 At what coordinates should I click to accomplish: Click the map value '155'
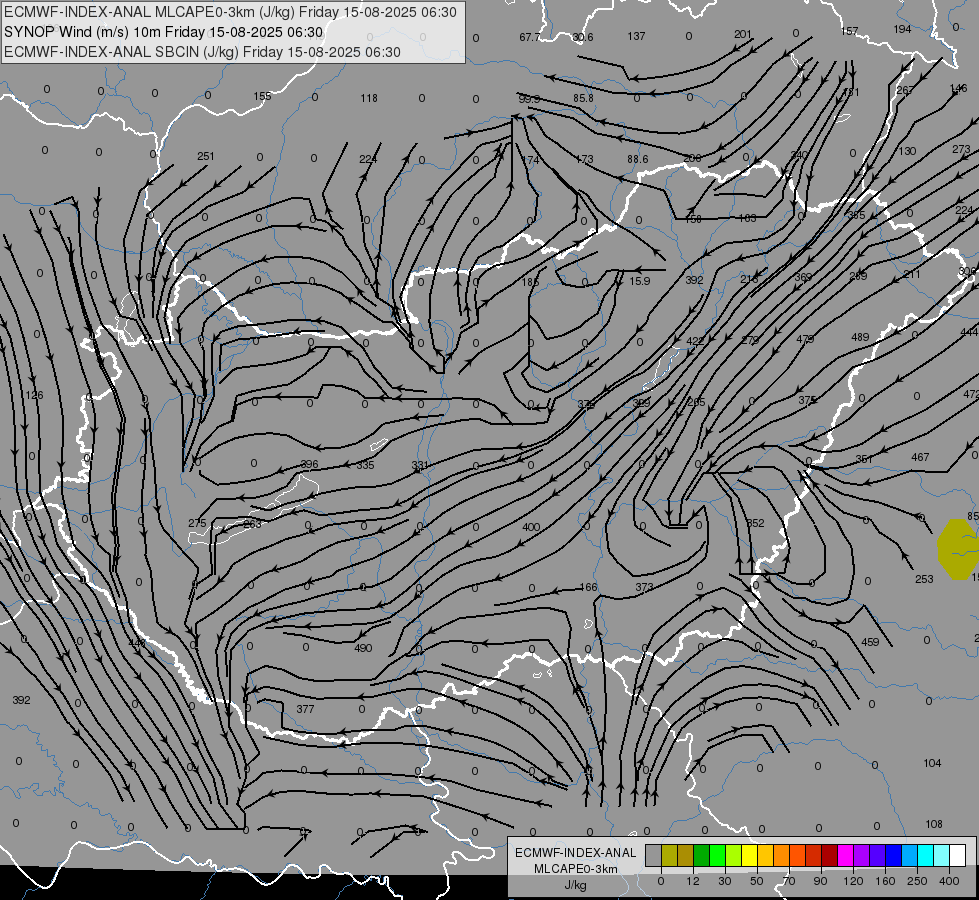[x=262, y=96]
